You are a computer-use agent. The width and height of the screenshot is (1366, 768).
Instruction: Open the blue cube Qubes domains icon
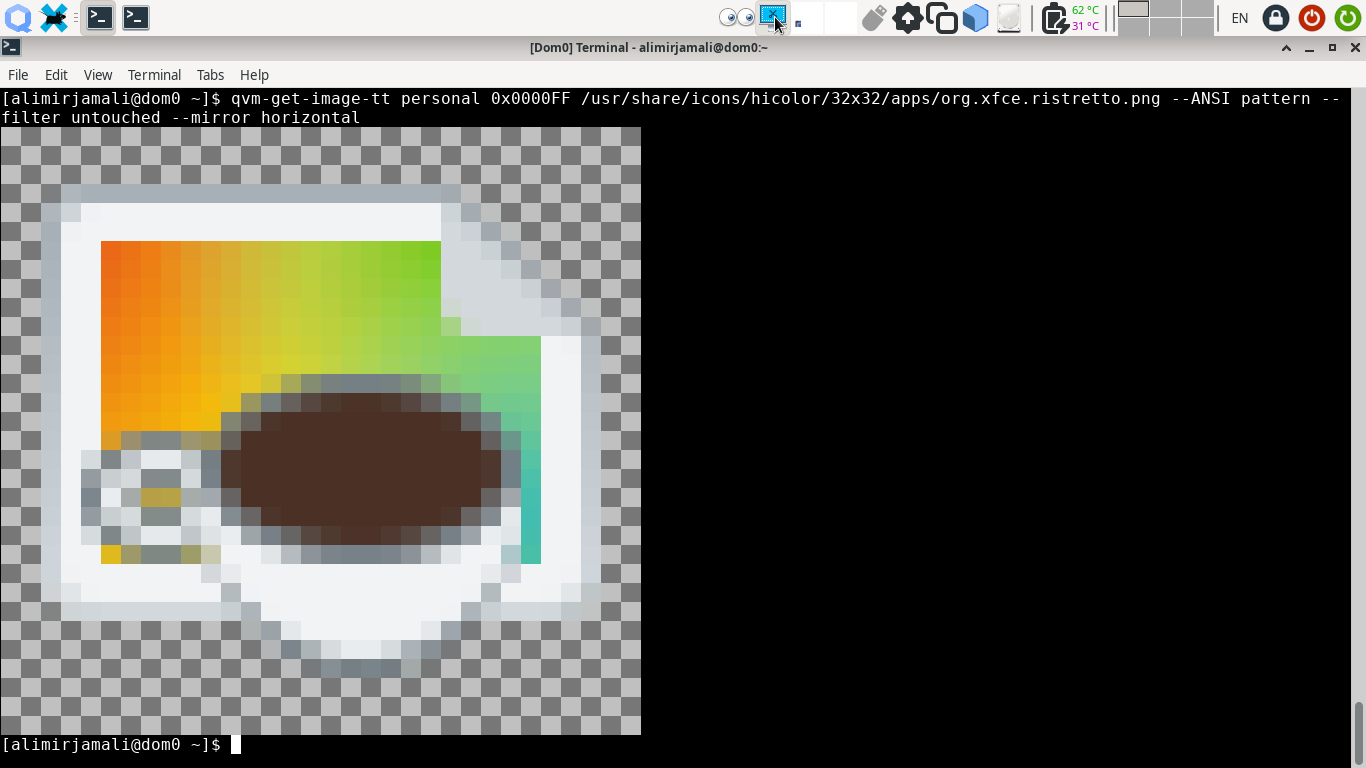pyautogui.click(x=975, y=17)
